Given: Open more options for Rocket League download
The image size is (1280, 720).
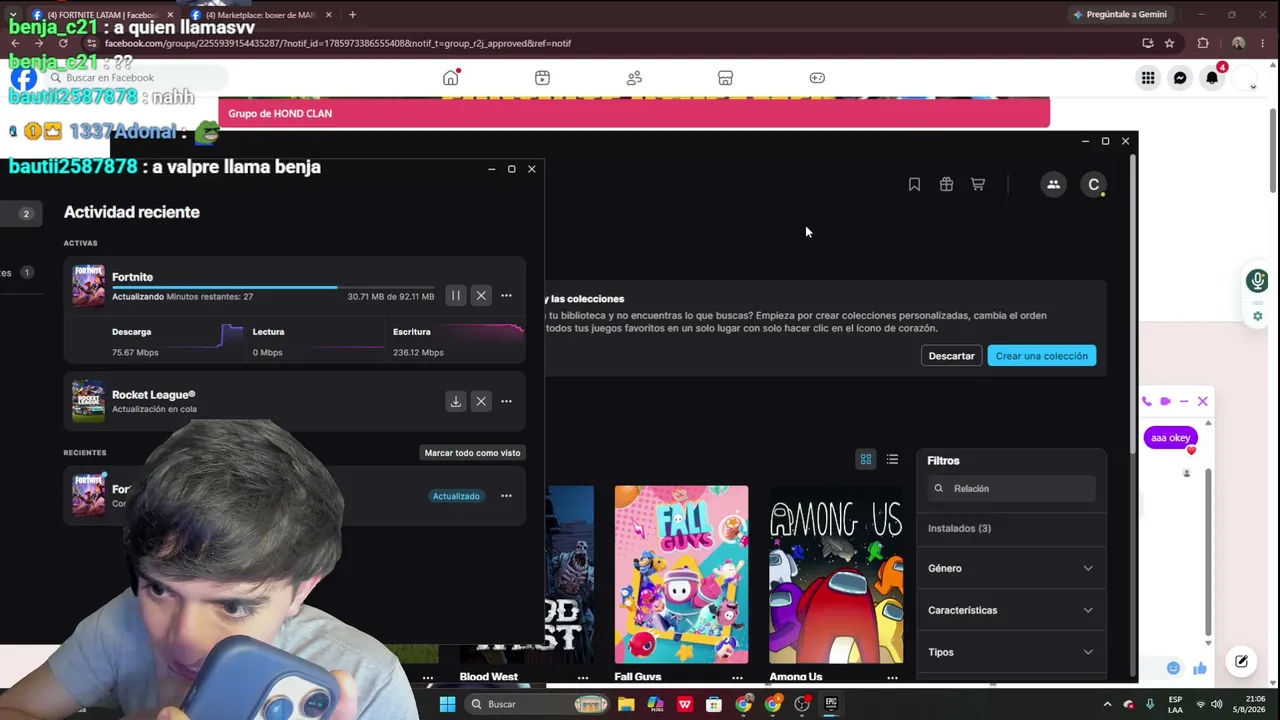Looking at the screenshot, I should (x=506, y=402).
